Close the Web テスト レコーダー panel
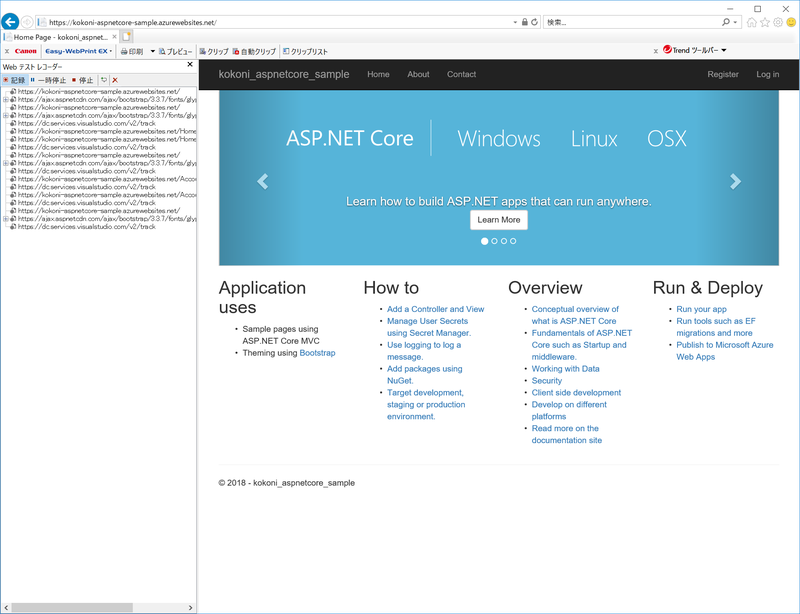 pos(190,64)
